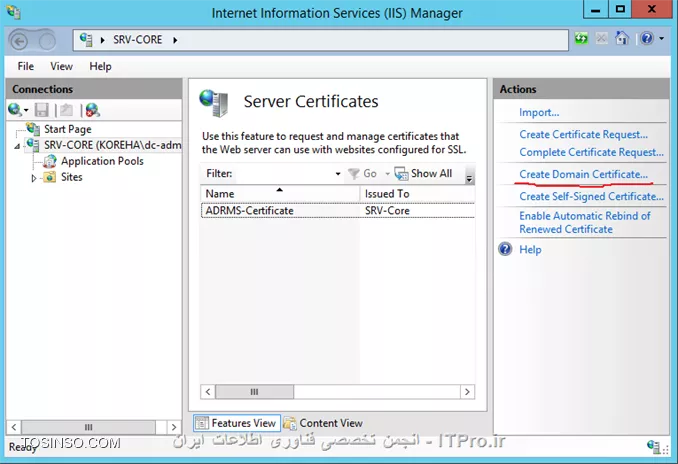Image resolution: width=678 pixels, height=464 pixels.
Task: Sort by the Name column header
Action: pos(280,194)
